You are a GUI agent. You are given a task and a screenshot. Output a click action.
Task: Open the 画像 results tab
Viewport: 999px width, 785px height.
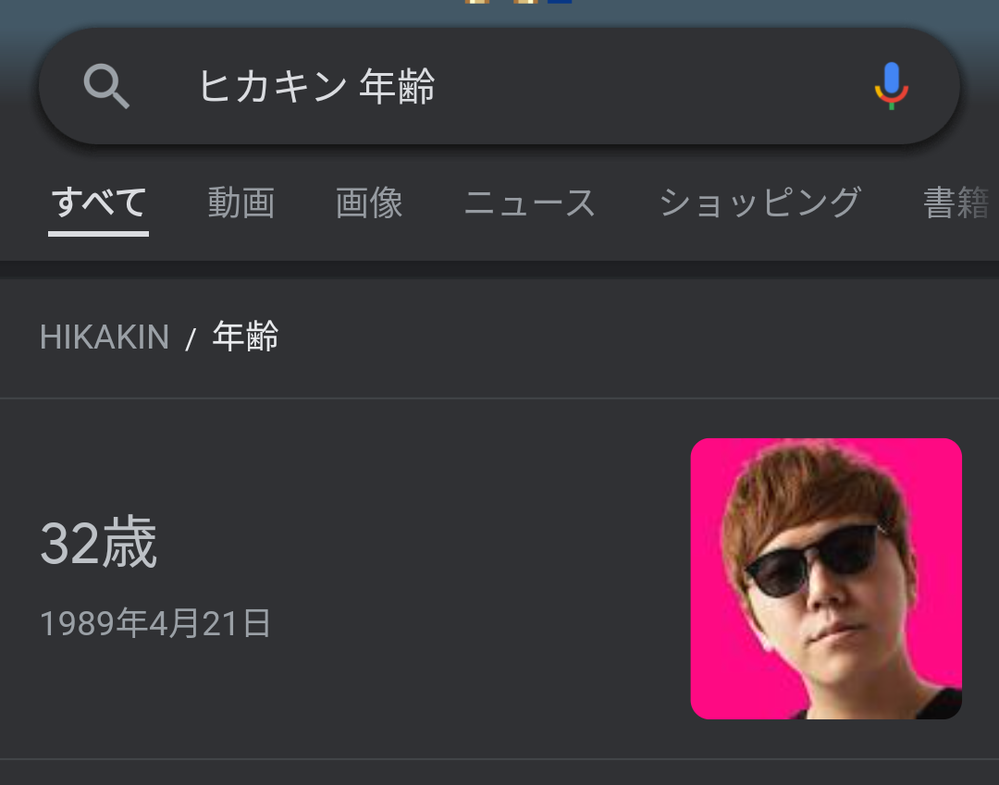(370, 203)
